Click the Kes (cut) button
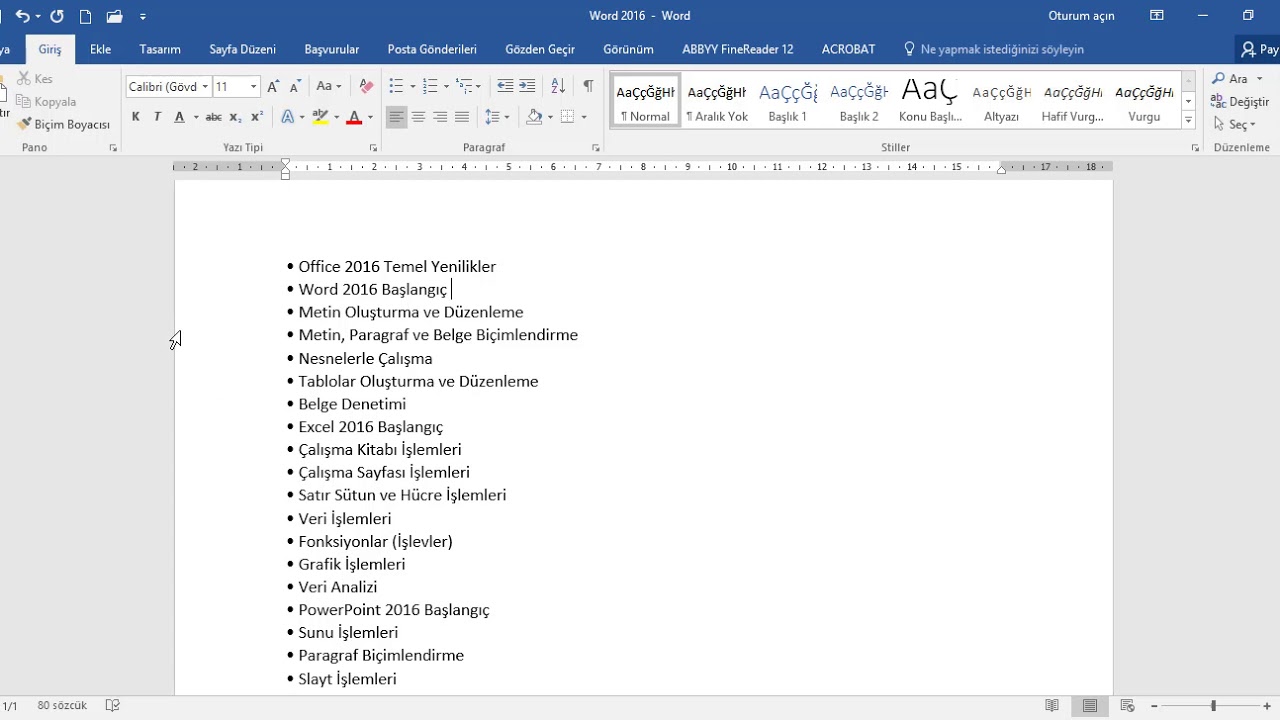The width and height of the screenshot is (1280, 720). tap(35, 79)
